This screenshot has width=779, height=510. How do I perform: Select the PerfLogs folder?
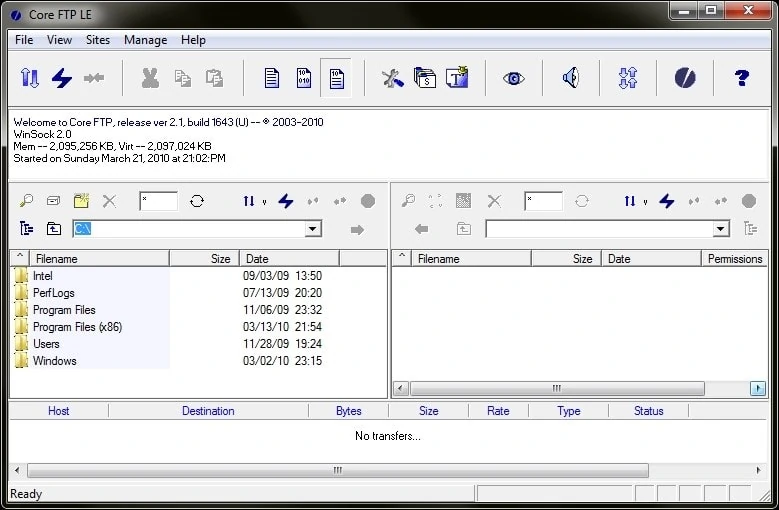(x=54, y=292)
